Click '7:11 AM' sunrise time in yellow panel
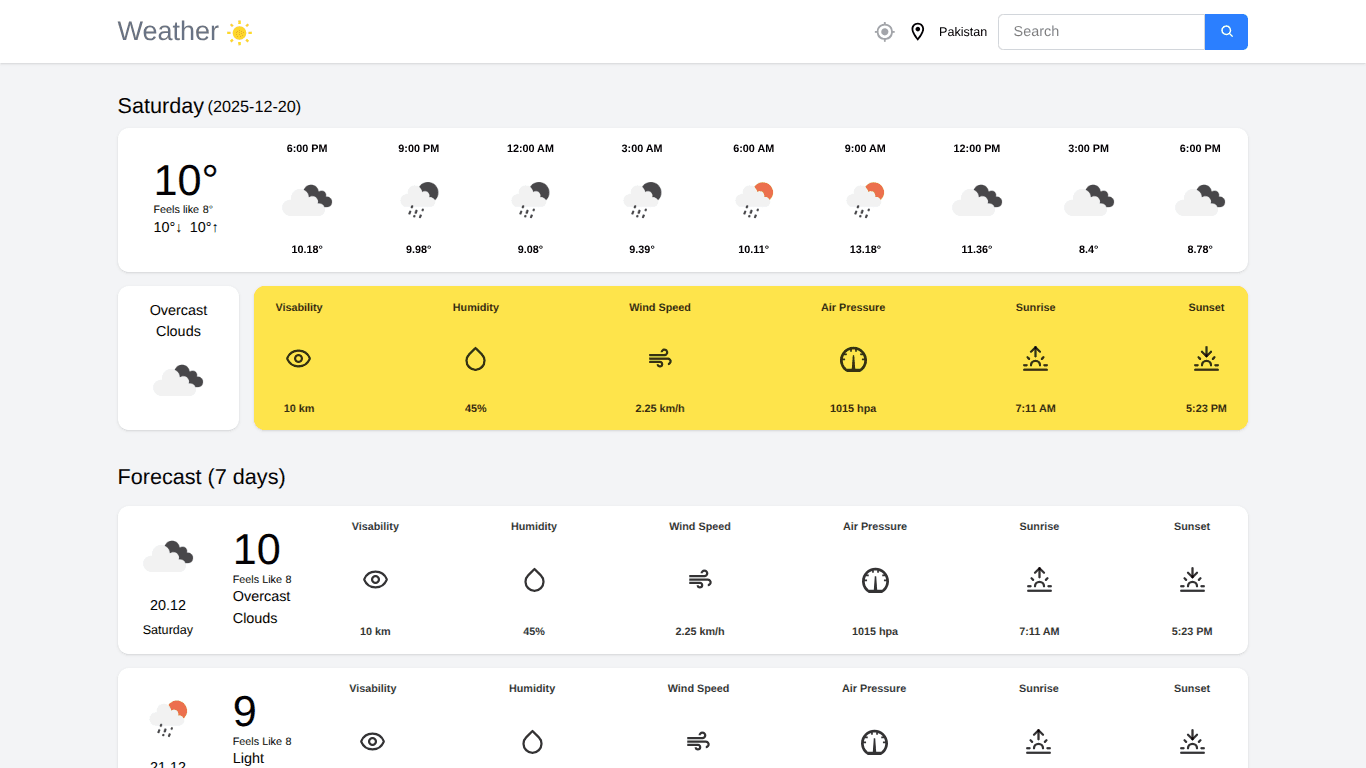The height and width of the screenshot is (768, 1366). 1035,408
